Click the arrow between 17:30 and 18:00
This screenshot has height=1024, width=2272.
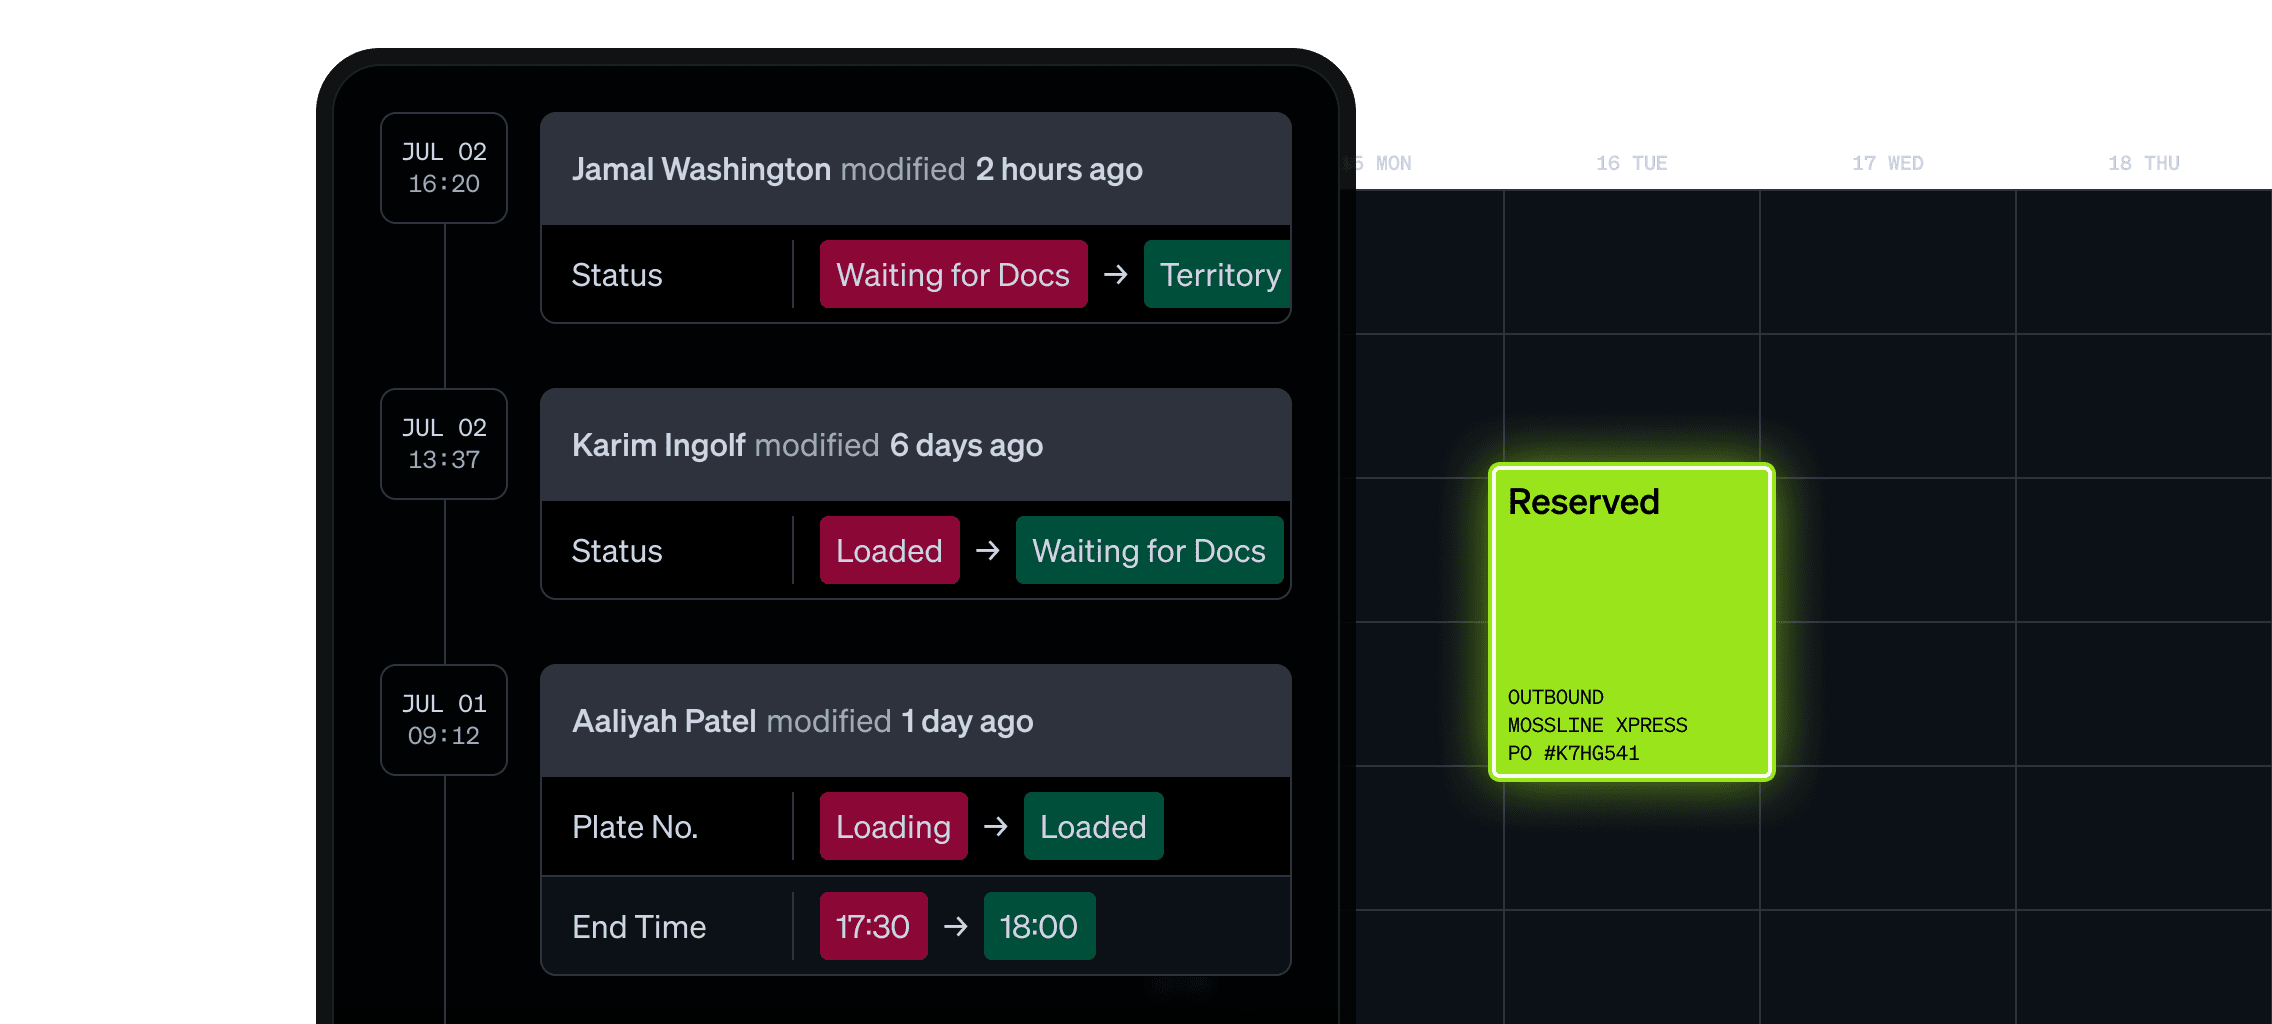point(955,926)
